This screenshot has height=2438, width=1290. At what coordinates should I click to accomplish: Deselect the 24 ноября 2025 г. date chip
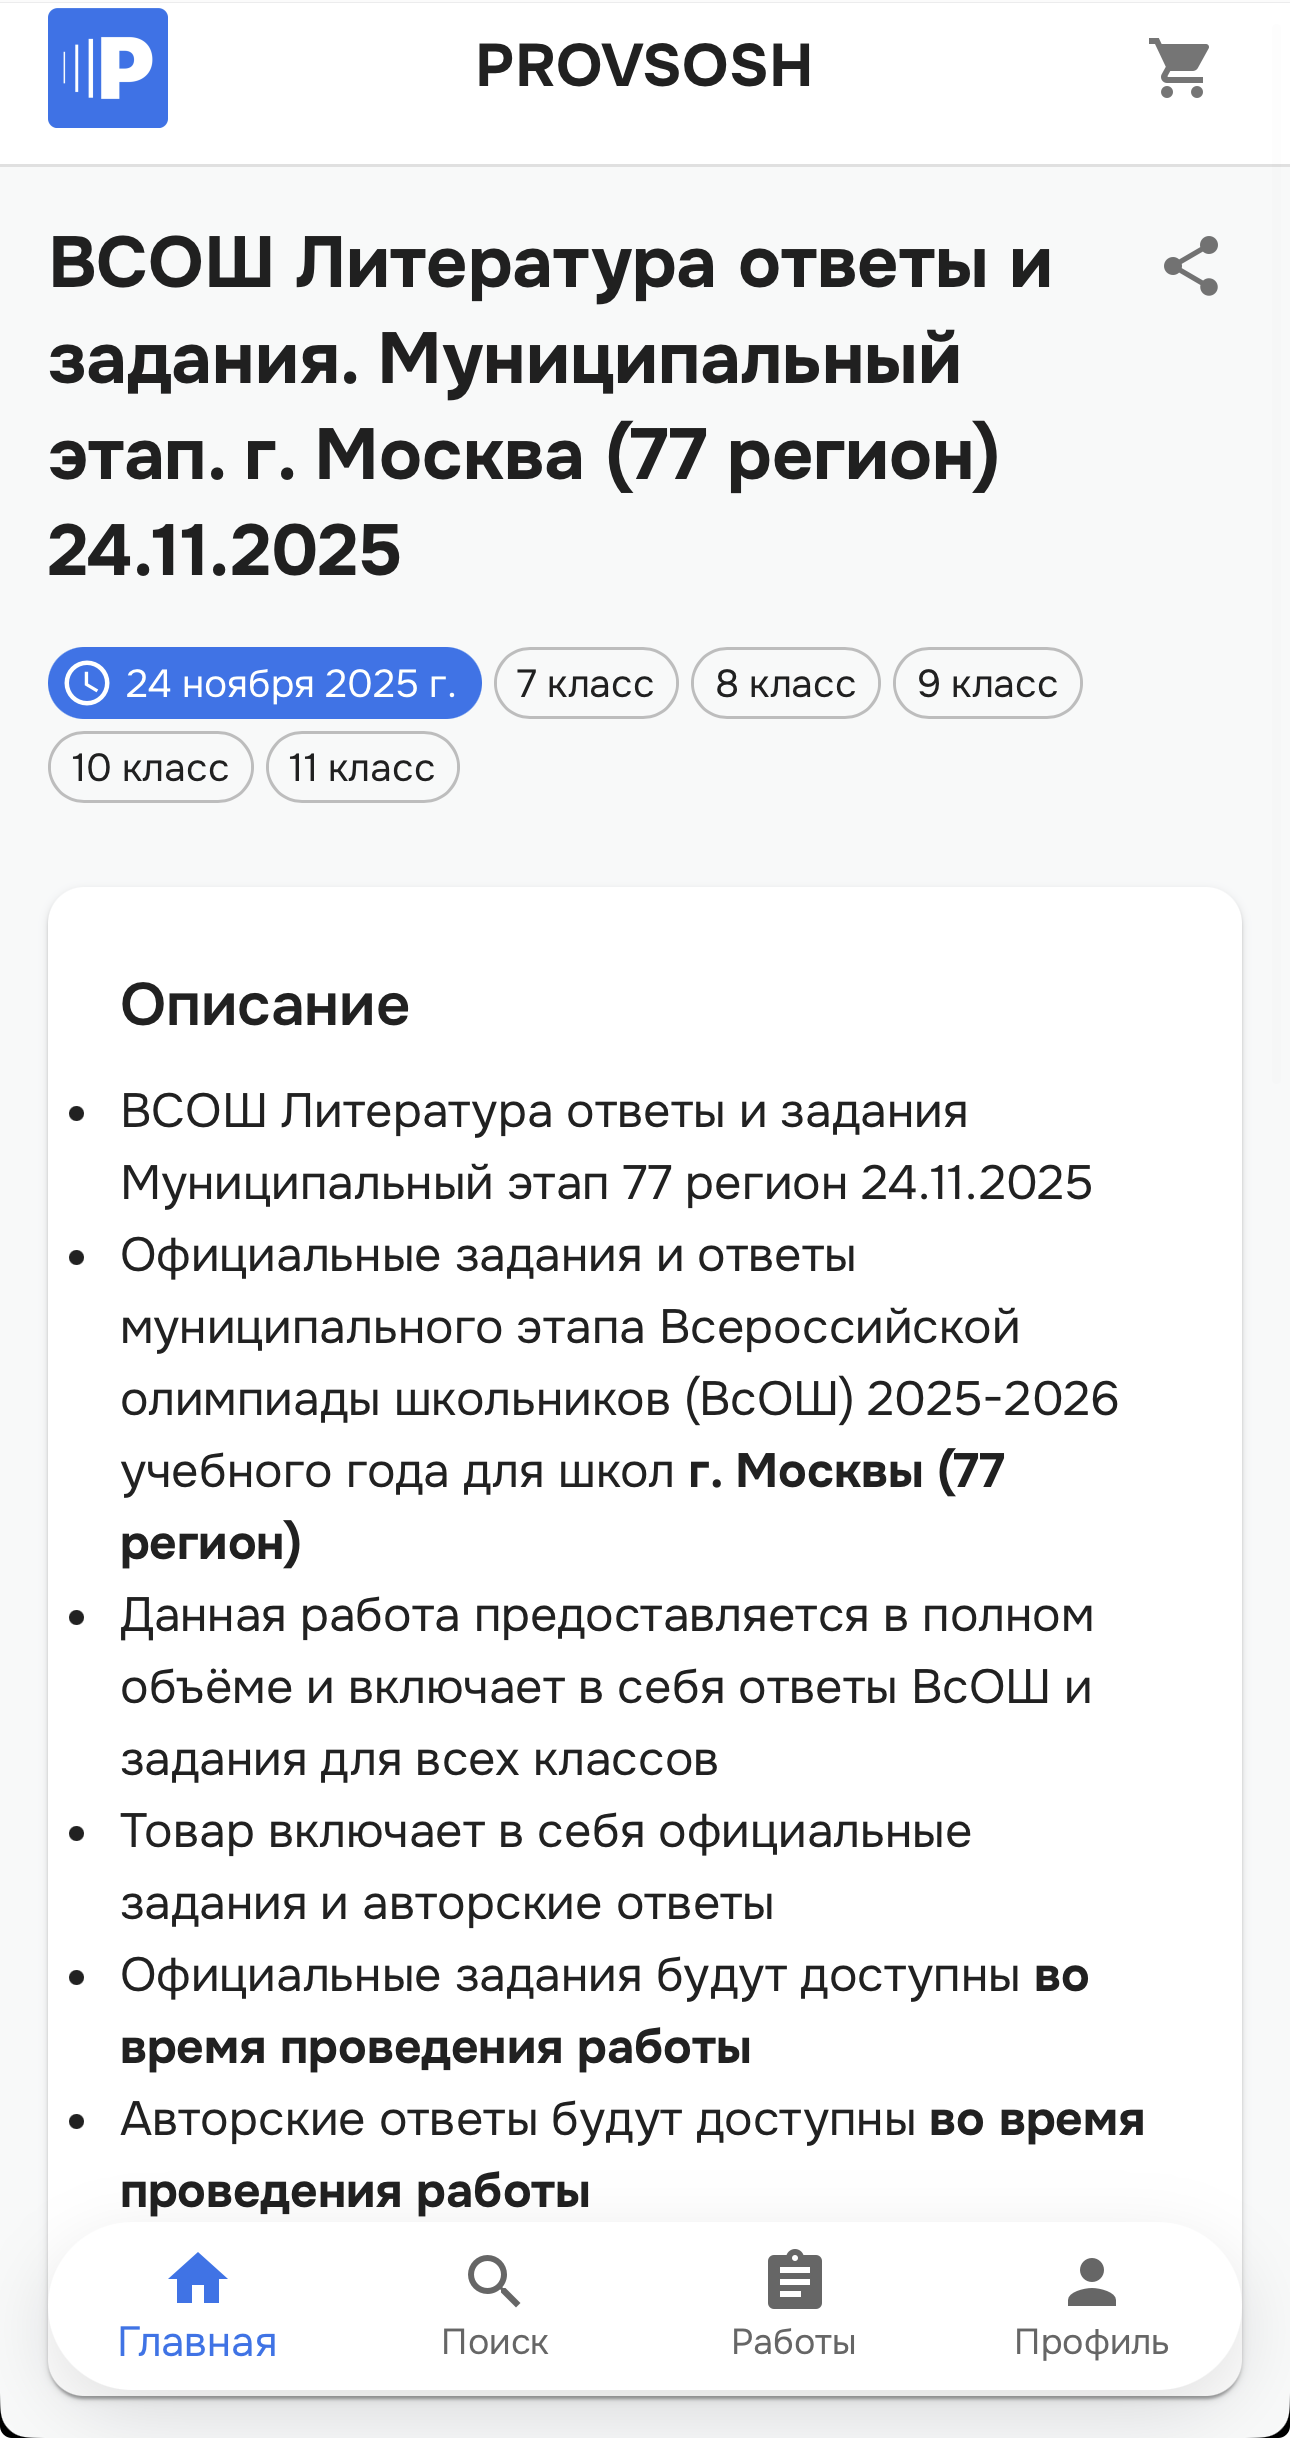point(265,683)
